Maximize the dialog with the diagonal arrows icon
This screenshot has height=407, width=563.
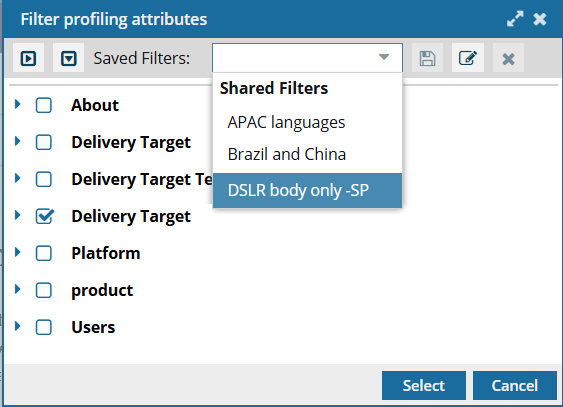tap(515, 19)
